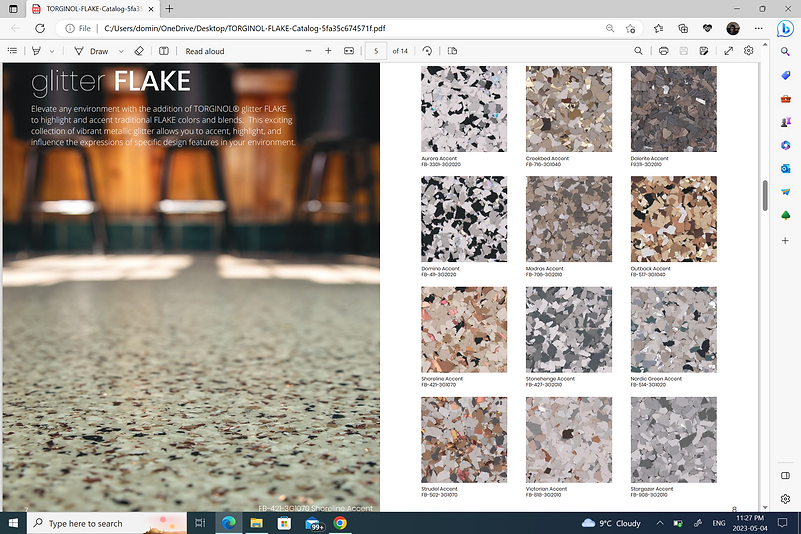Open the table of contents sidebar
This screenshot has height=534, width=801.
(x=12, y=51)
